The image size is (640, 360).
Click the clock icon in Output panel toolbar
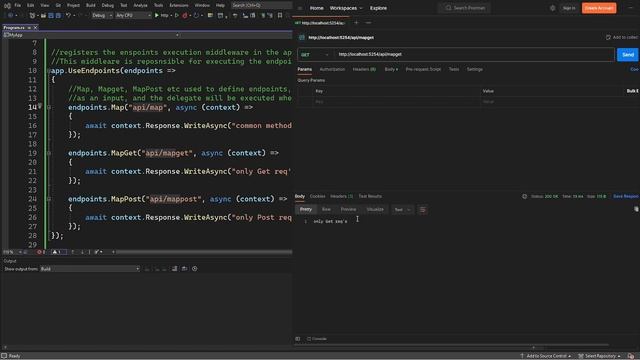click(195, 269)
